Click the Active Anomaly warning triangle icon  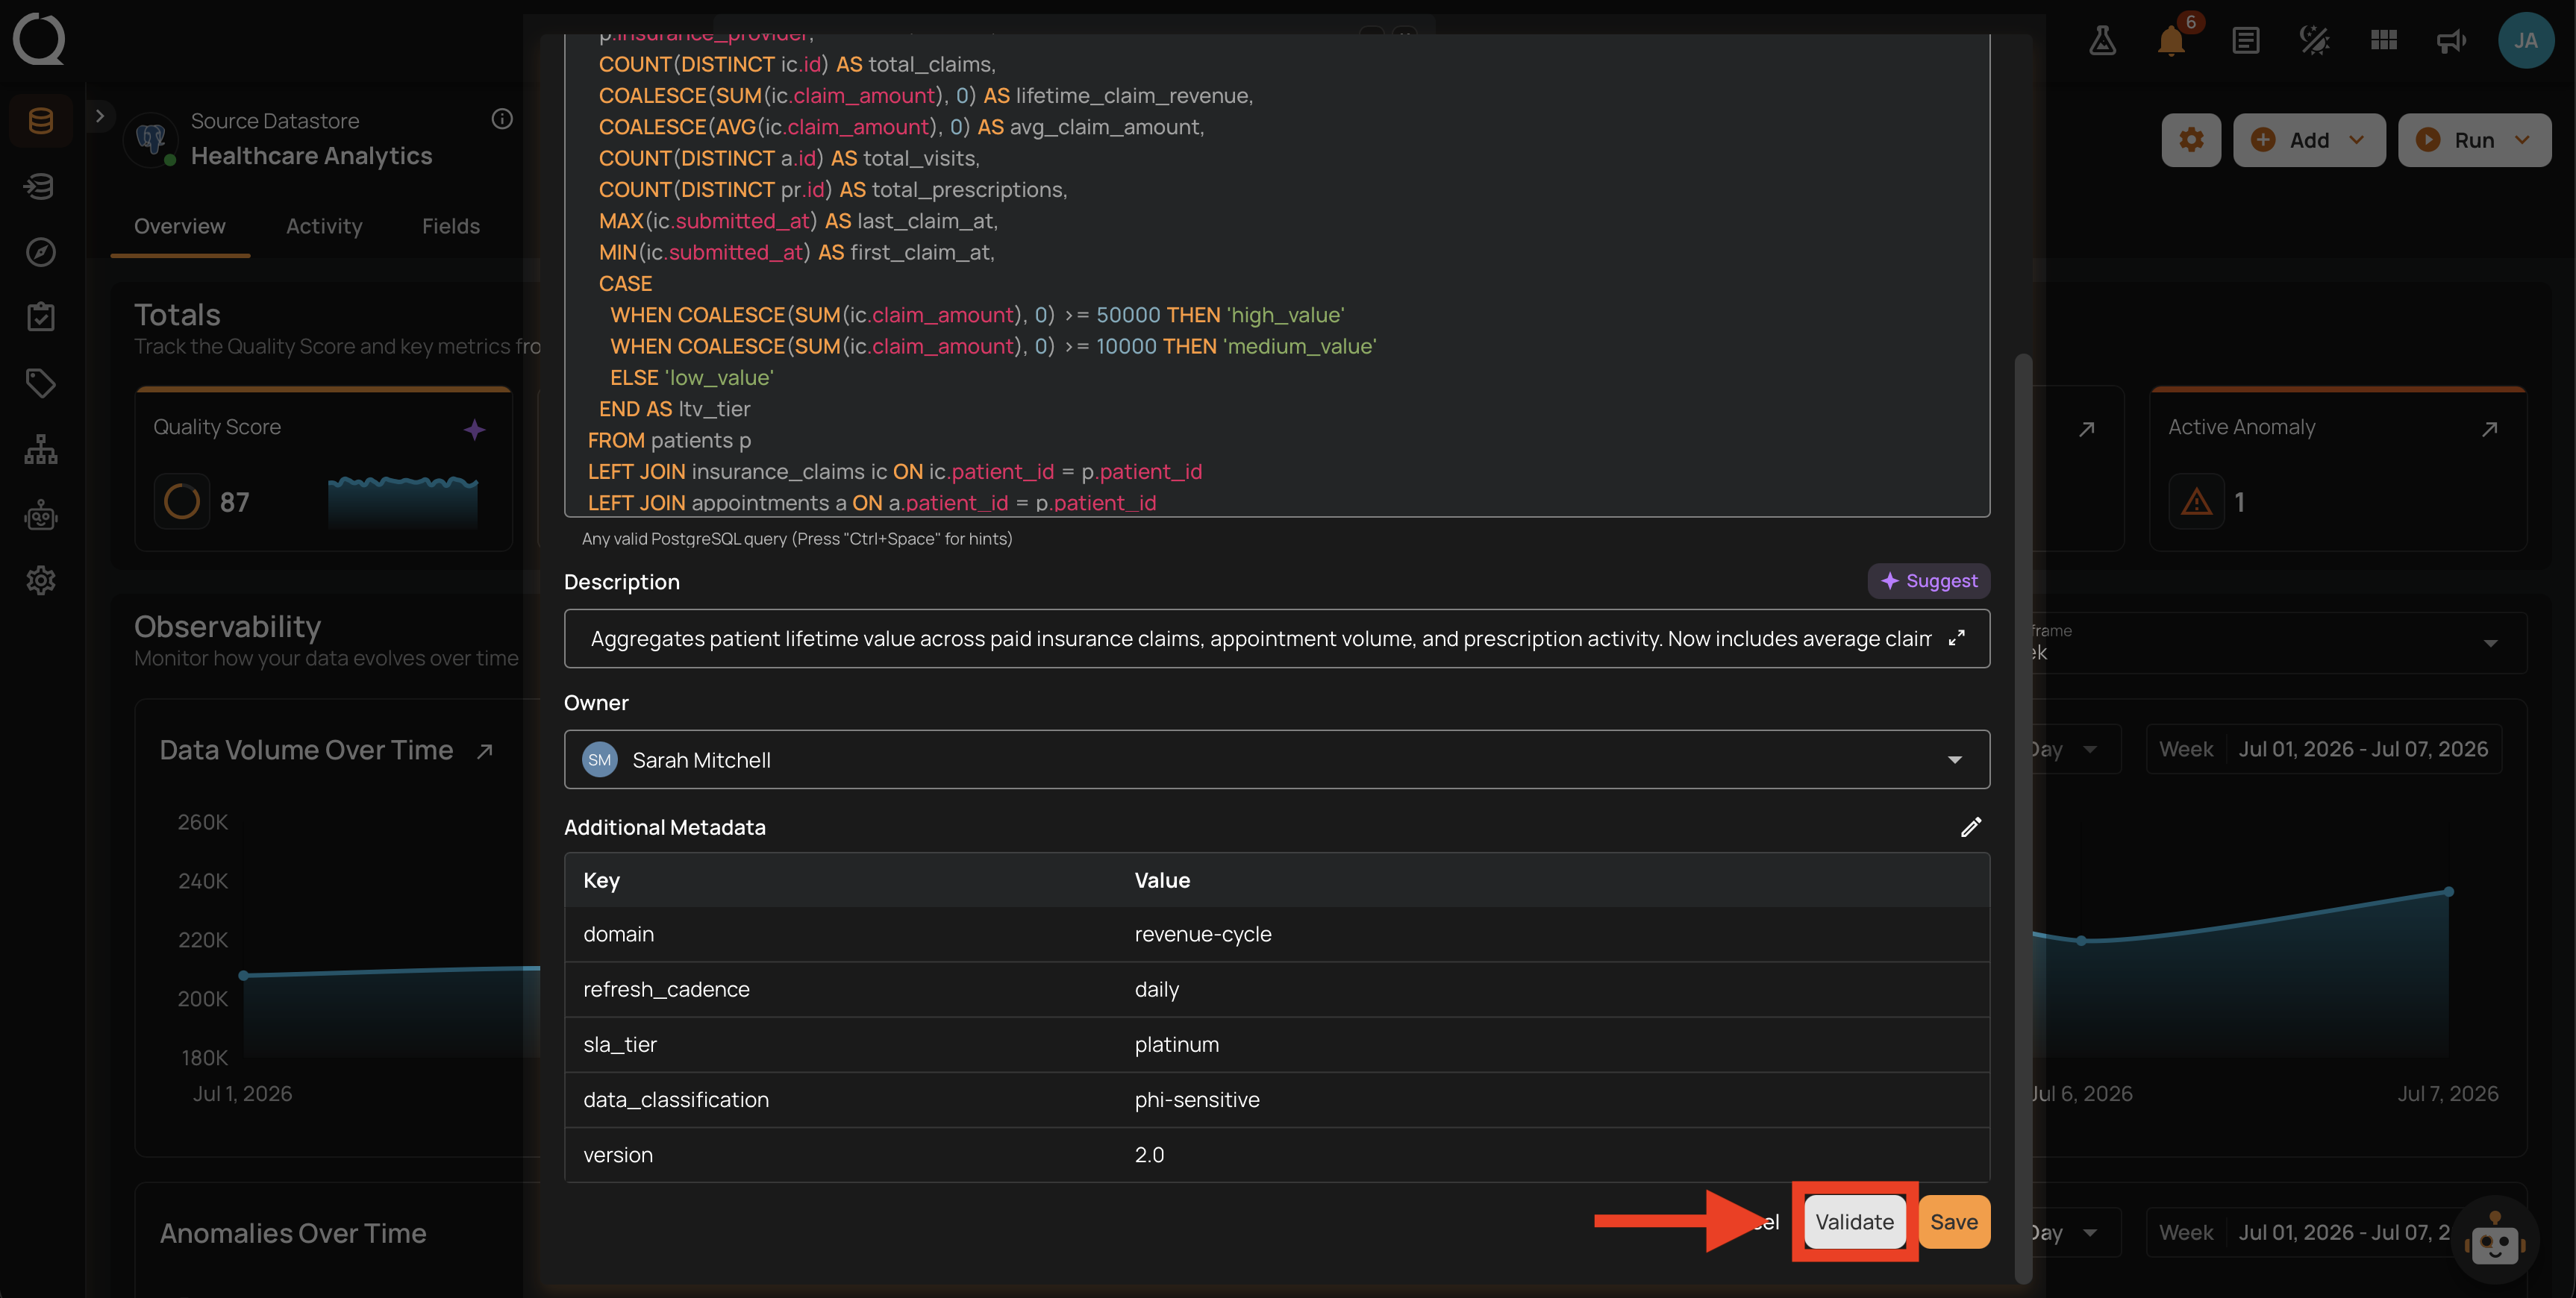(x=2196, y=501)
